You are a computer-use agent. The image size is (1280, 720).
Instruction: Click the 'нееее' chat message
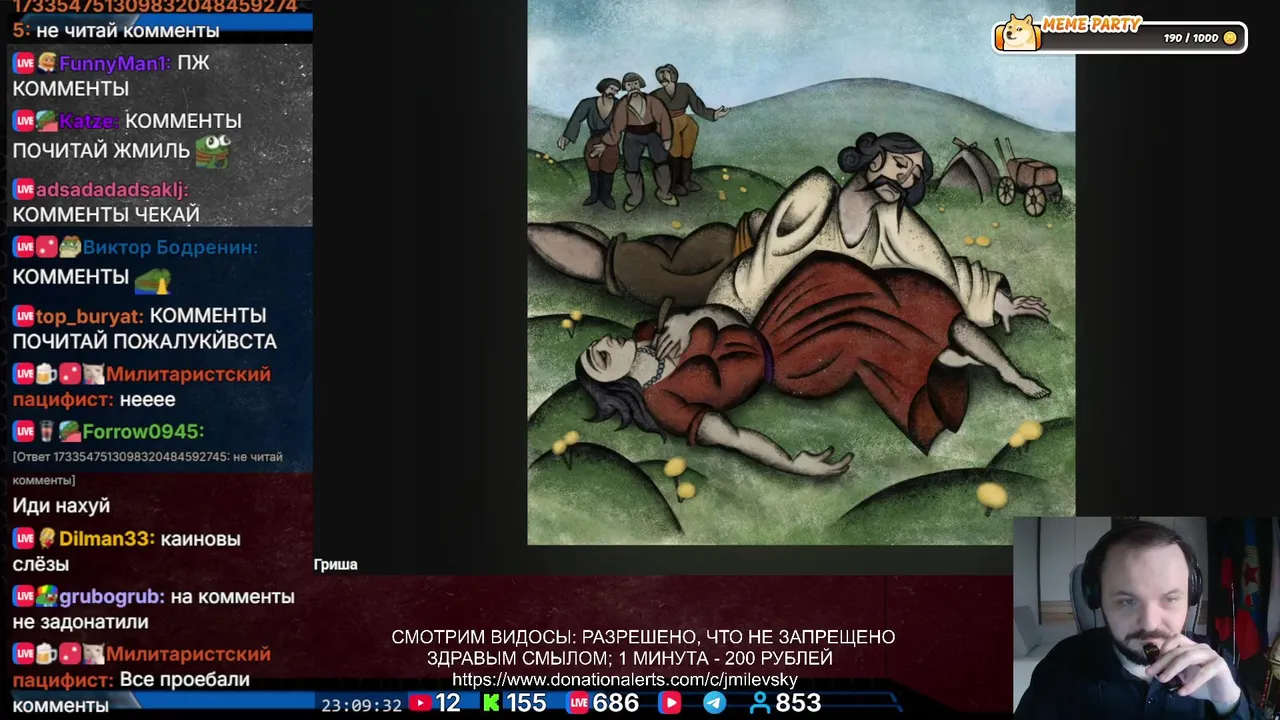(x=147, y=400)
